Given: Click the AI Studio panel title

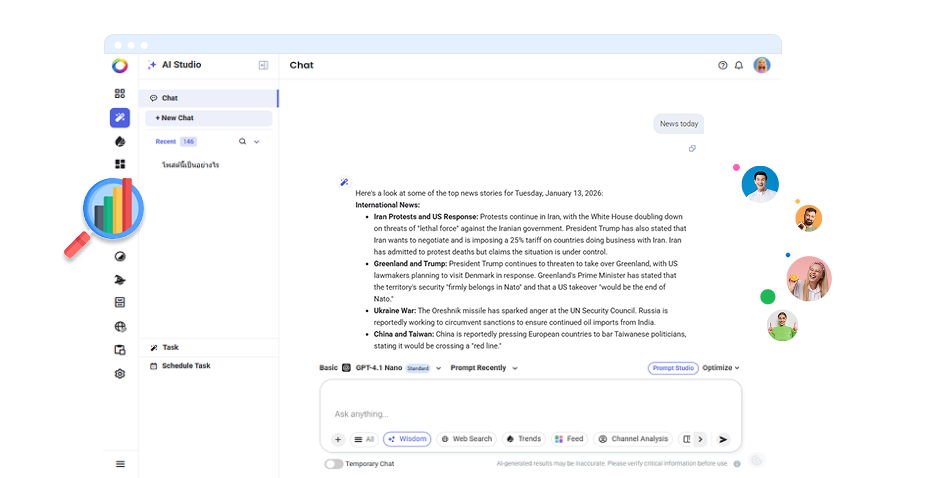Looking at the screenshot, I should (181, 65).
